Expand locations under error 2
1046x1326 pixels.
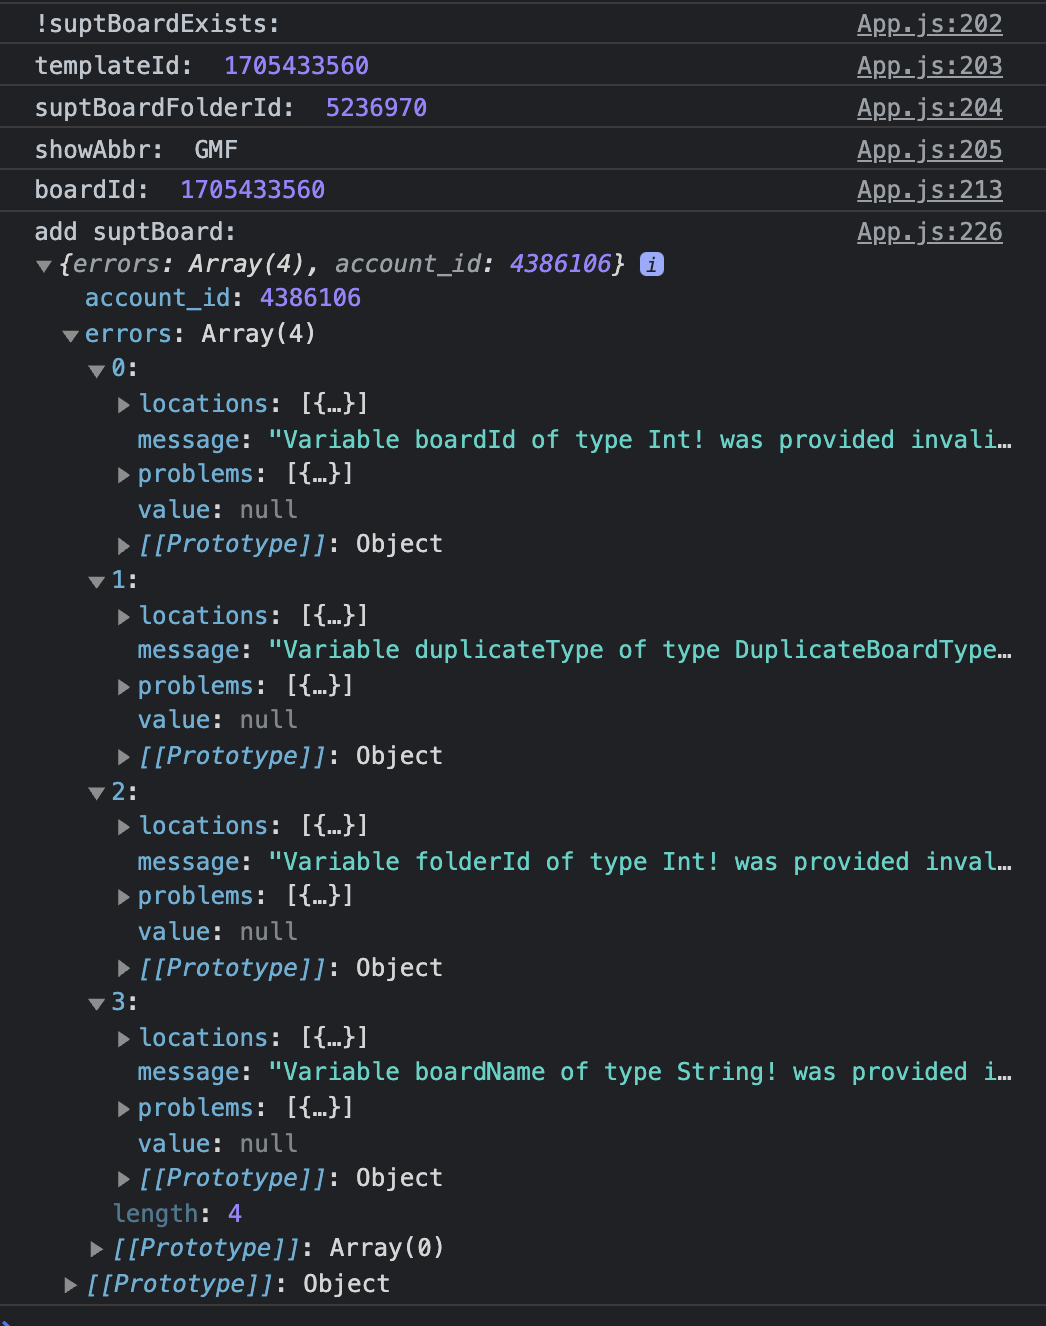(x=124, y=827)
